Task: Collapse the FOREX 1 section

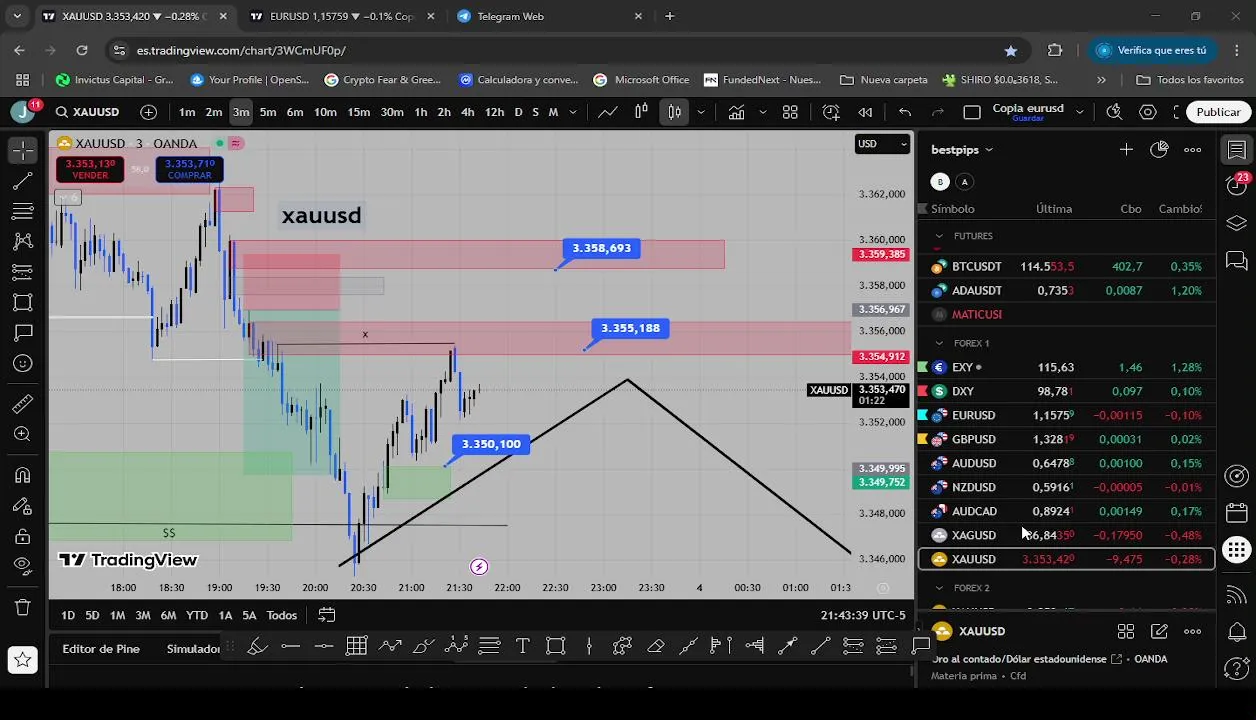Action: click(x=938, y=343)
